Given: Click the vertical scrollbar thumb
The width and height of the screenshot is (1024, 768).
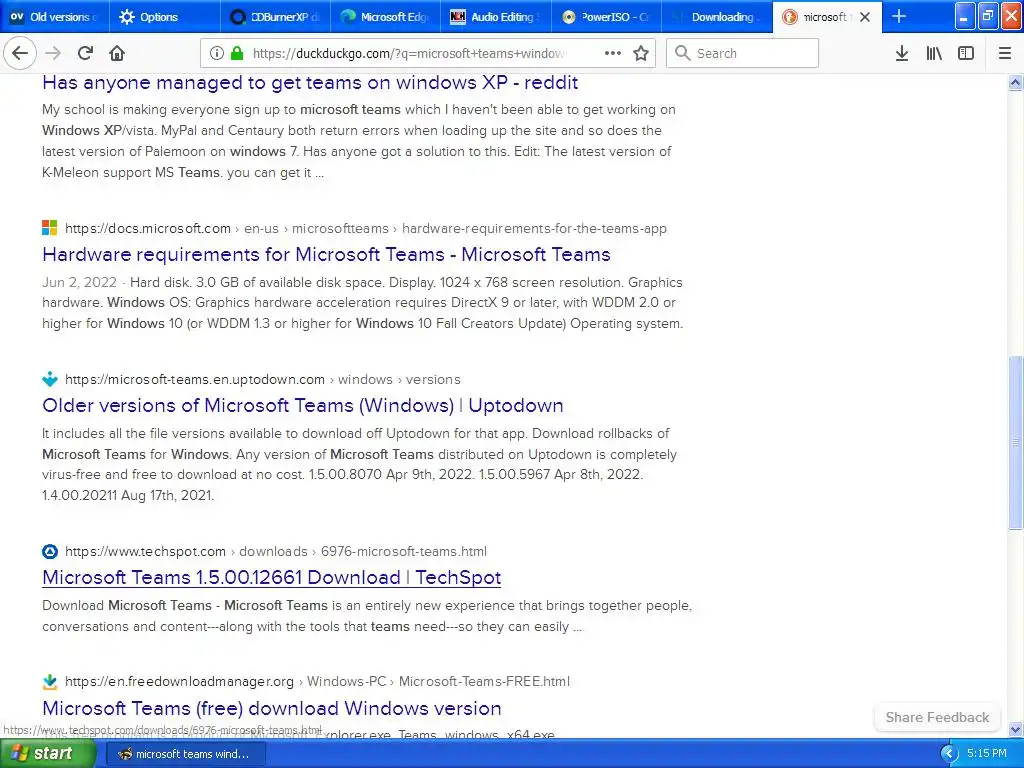Looking at the screenshot, I should click(1015, 443).
